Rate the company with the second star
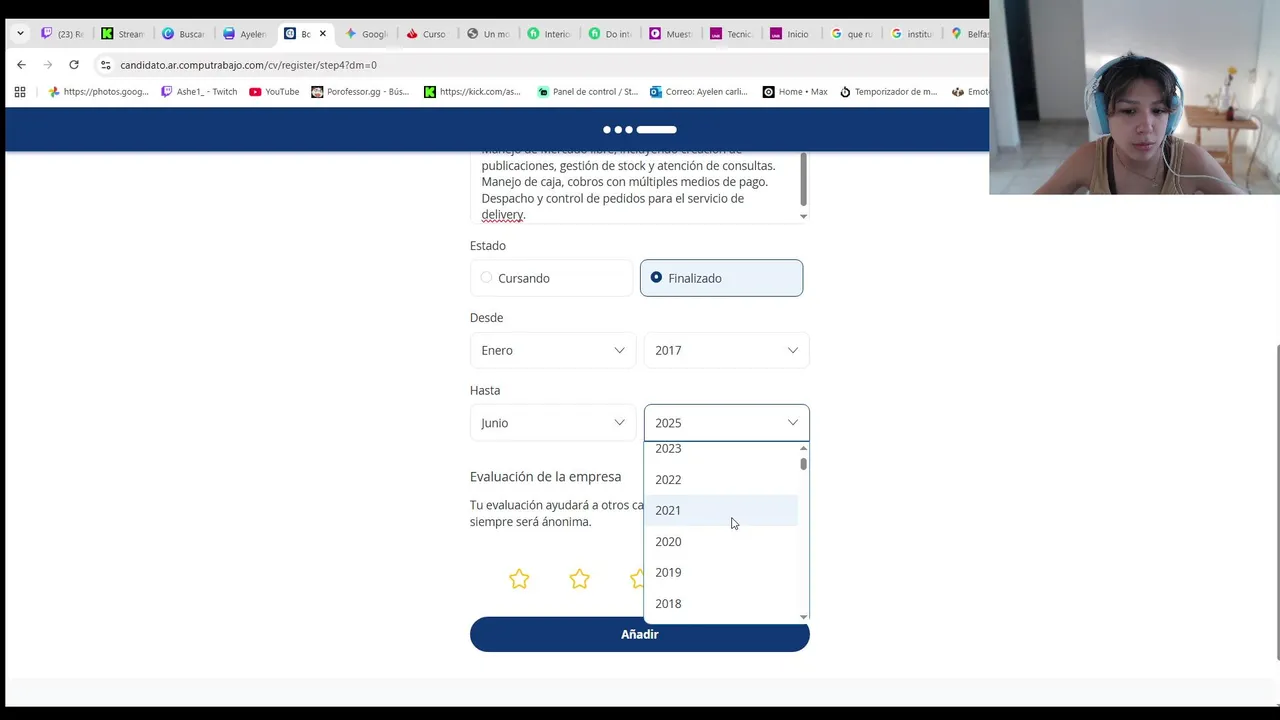 click(580, 579)
